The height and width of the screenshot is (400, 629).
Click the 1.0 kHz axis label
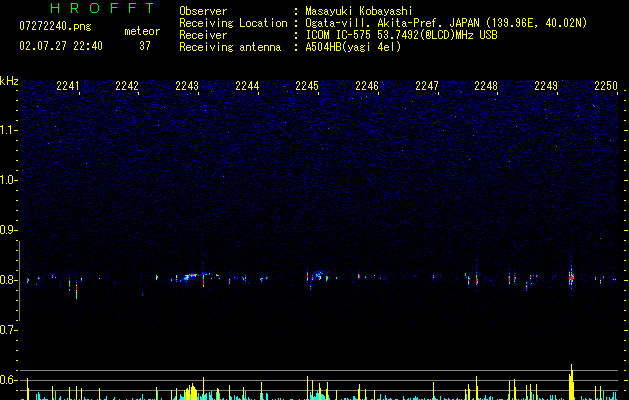9,180
